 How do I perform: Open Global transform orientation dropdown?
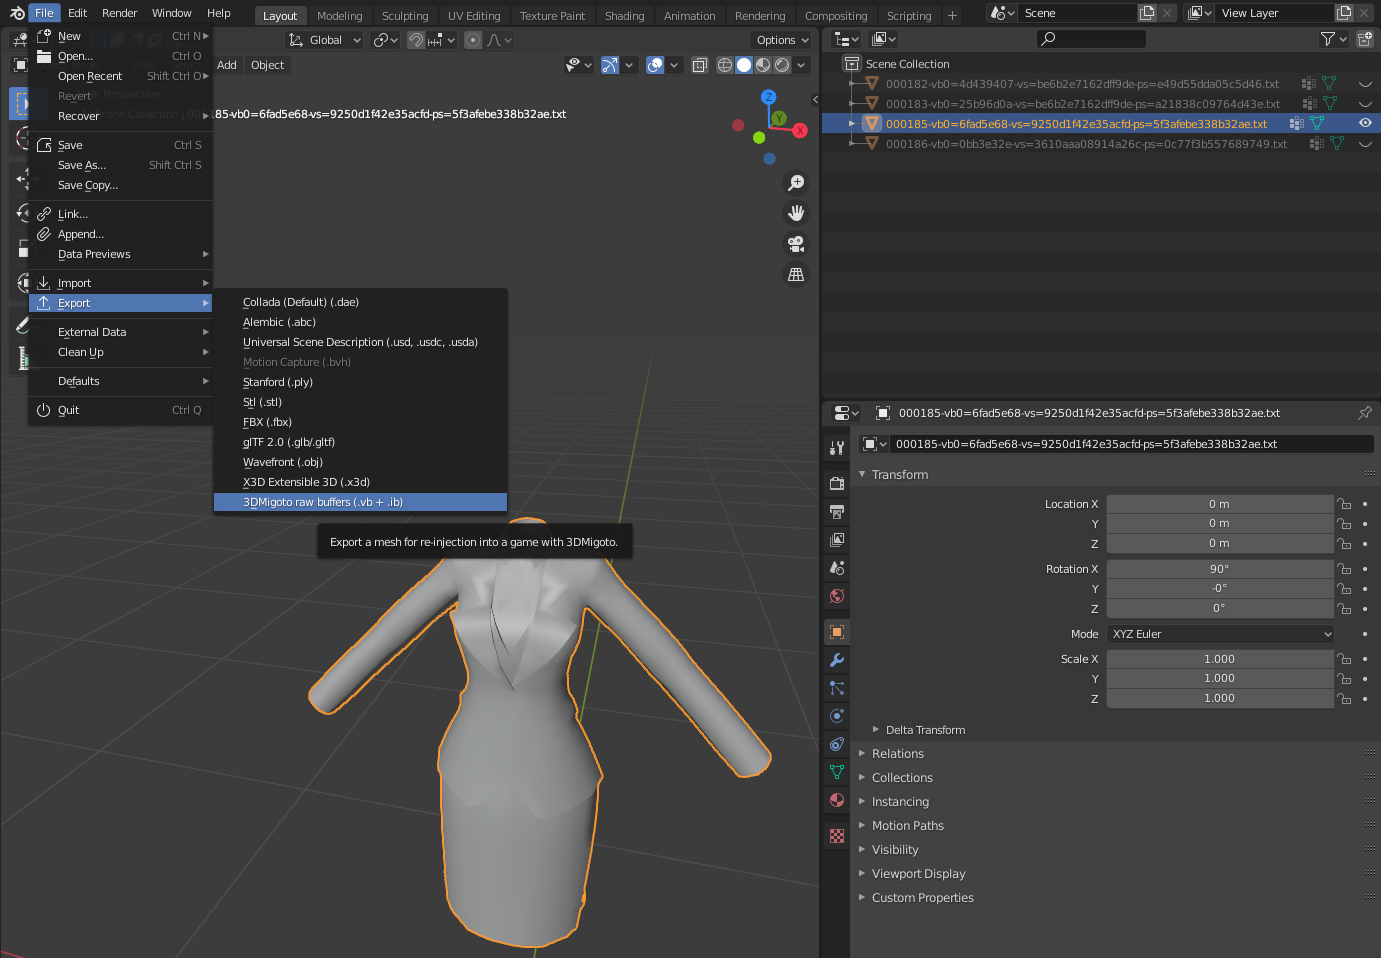click(324, 40)
